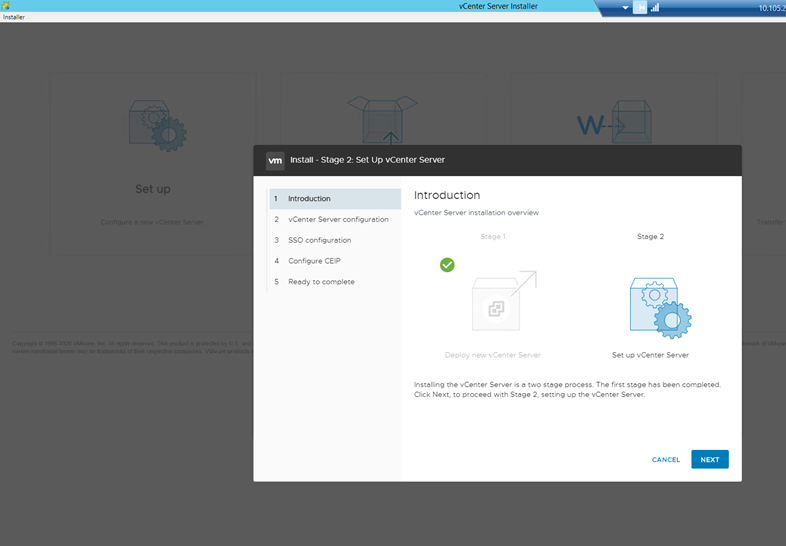Click the 'Stage 2' label
This screenshot has height=546, width=786.
tap(650, 237)
